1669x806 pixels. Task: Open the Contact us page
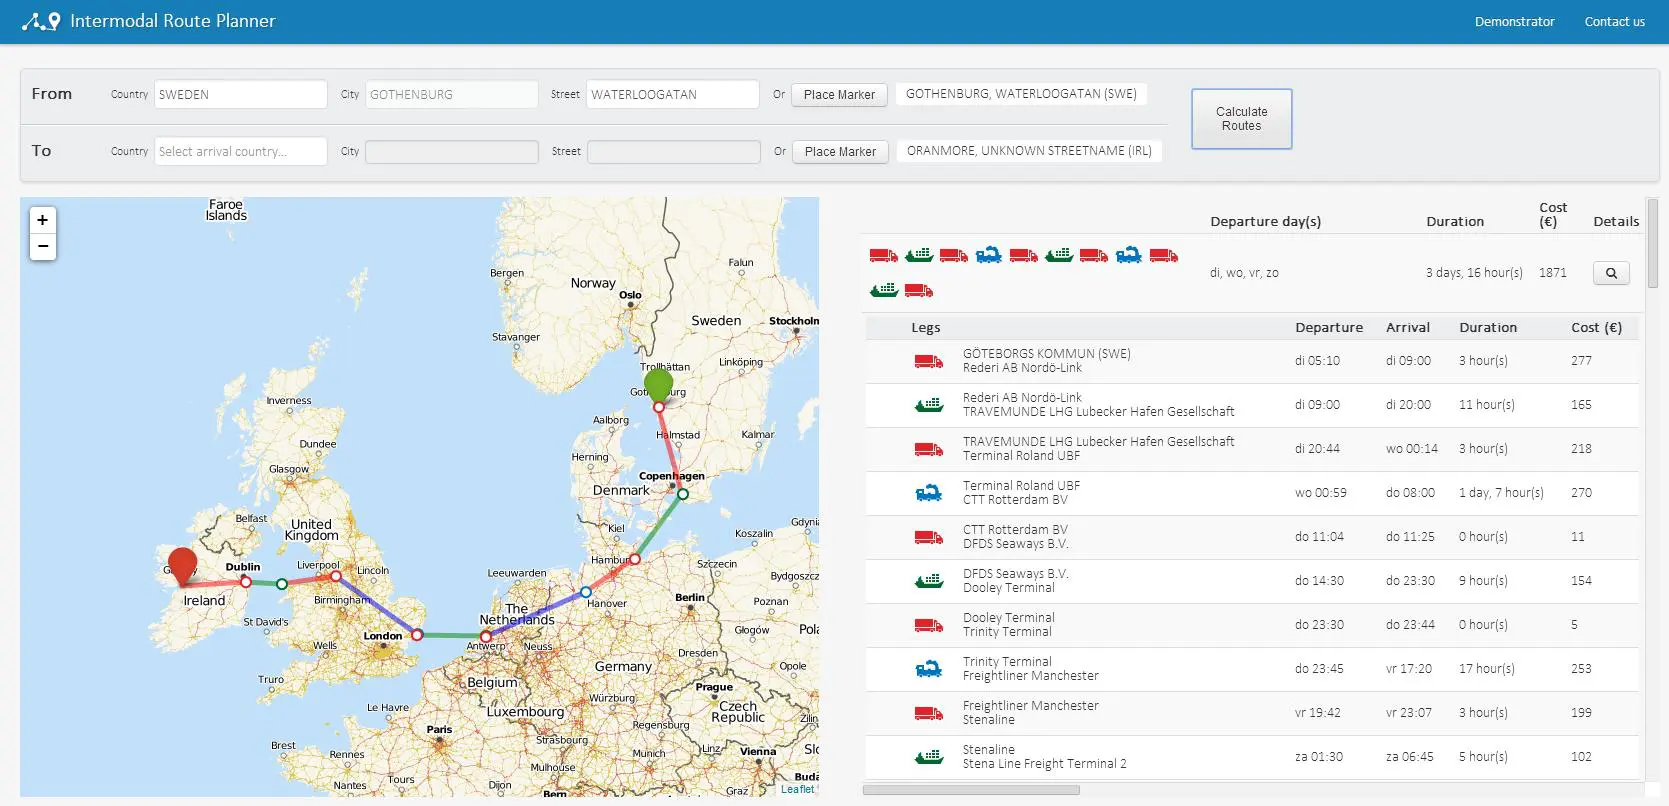(x=1614, y=21)
